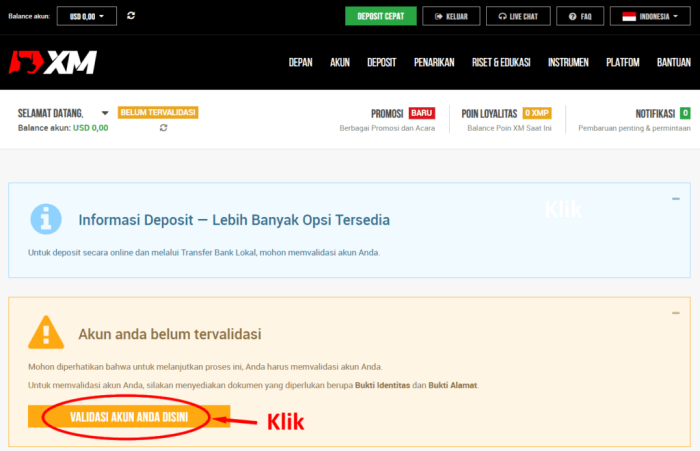Open the FAQ button
Viewport: 700px width, 451px height.
[x=580, y=16]
